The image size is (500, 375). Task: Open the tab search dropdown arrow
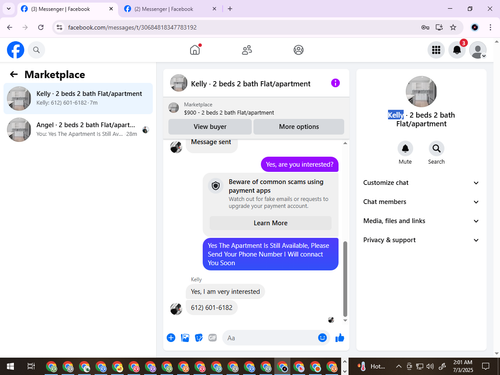9,9
